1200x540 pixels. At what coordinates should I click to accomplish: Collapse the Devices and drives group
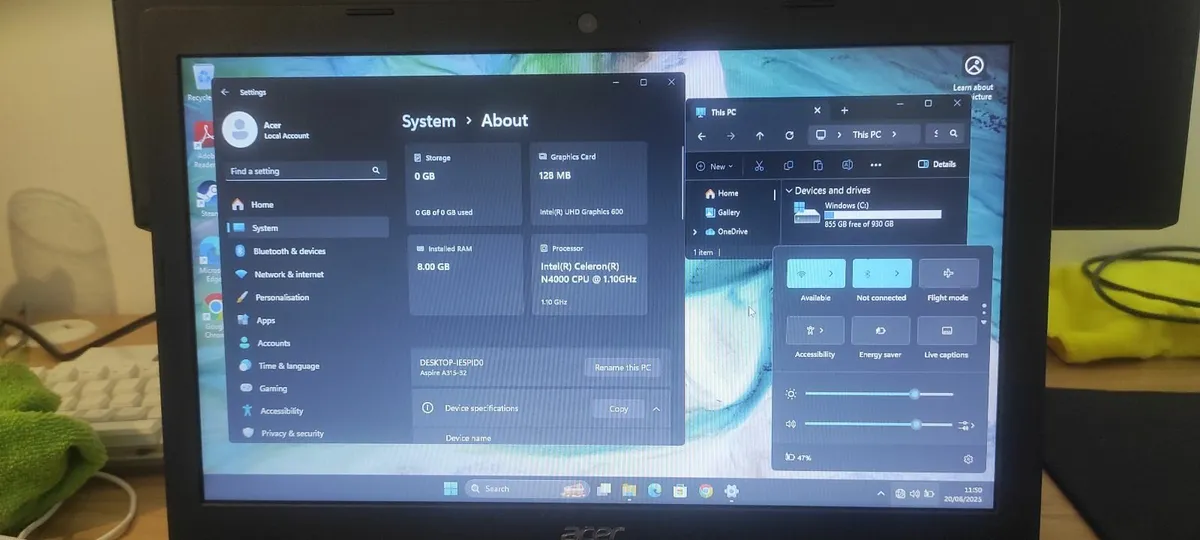(x=789, y=190)
